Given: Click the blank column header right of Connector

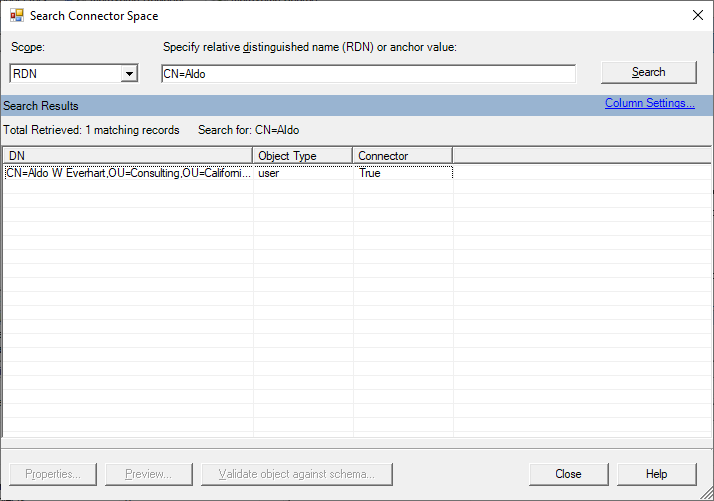Looking at the screenshot, I should click(580, 156).
